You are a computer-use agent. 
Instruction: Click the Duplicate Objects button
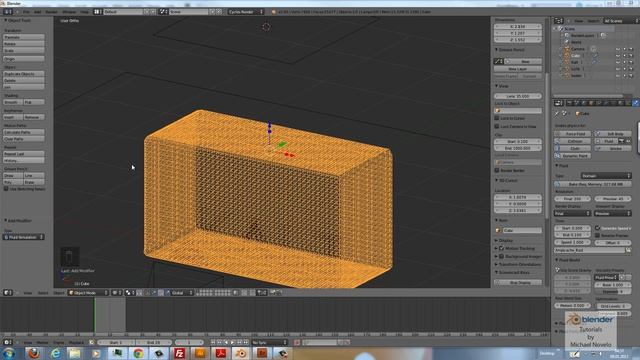pos(24,74)
